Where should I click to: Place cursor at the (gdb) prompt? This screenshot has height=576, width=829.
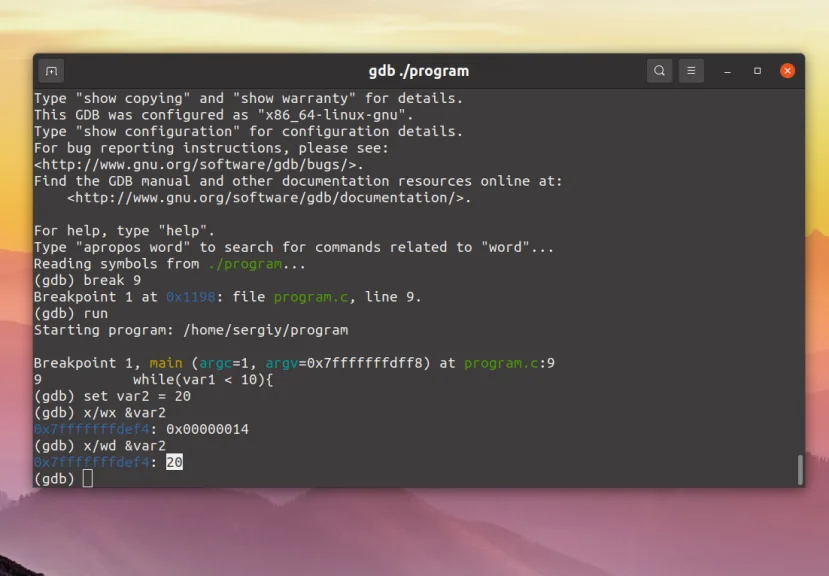pos(87,478)
